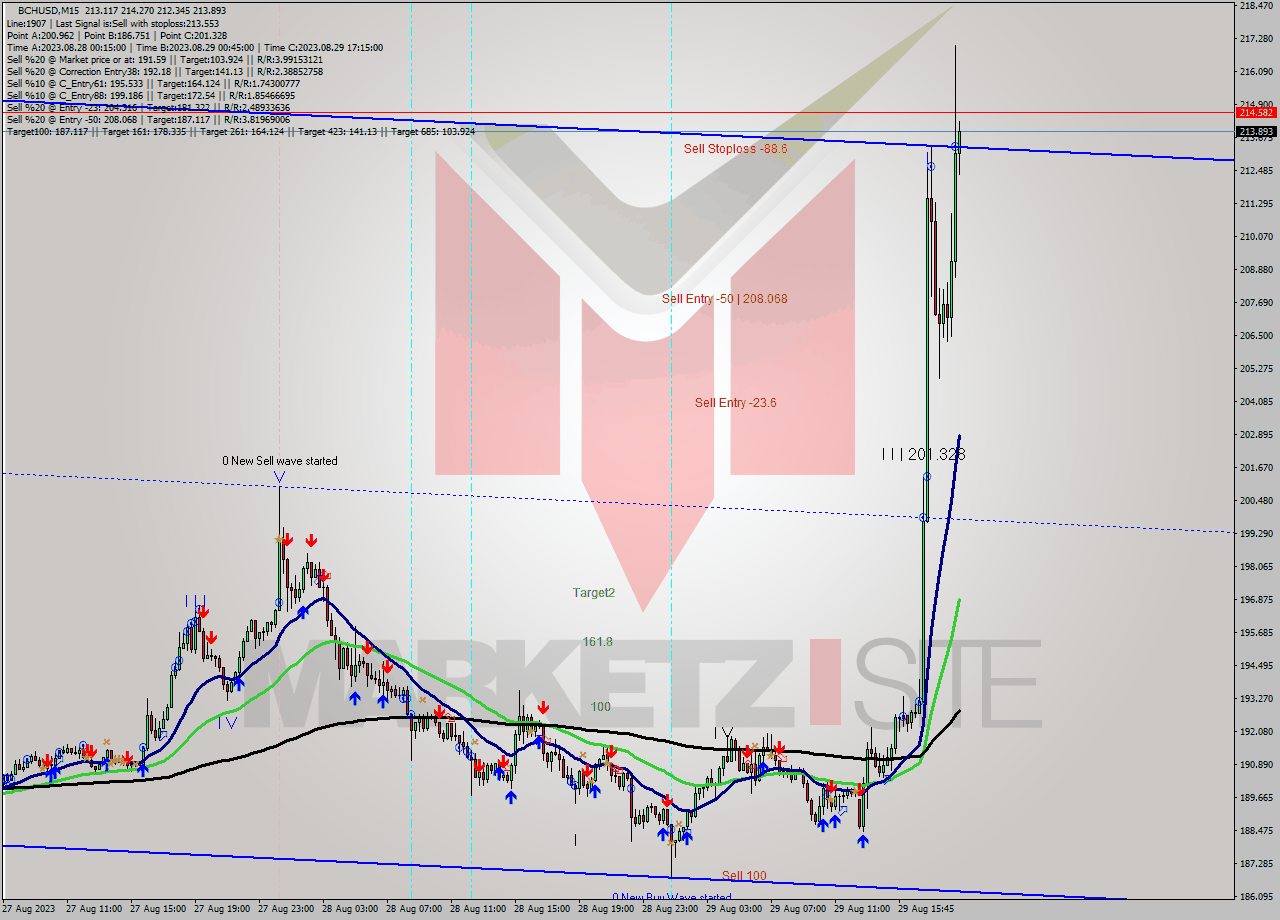The image size is (1280, 920).
Task: Click the '28 Aug 07:00' time label
Action: (x=414, y=909)
